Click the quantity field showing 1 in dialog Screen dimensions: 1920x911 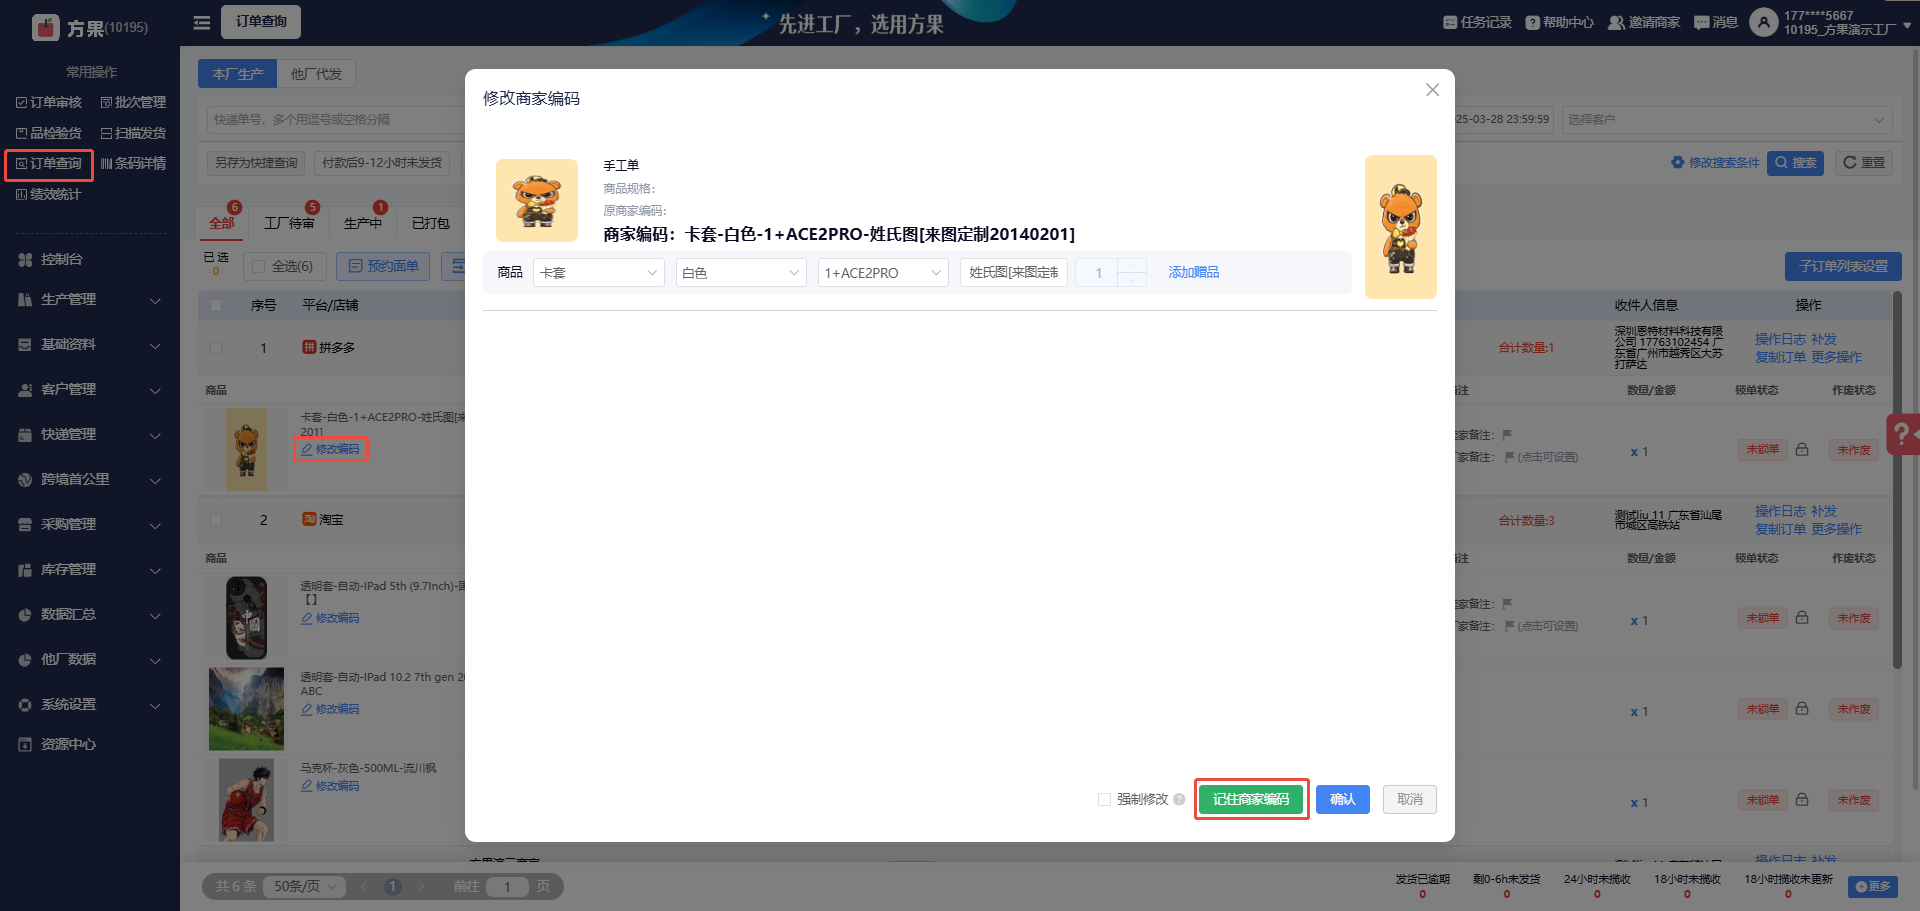[x=1099, y=273]
